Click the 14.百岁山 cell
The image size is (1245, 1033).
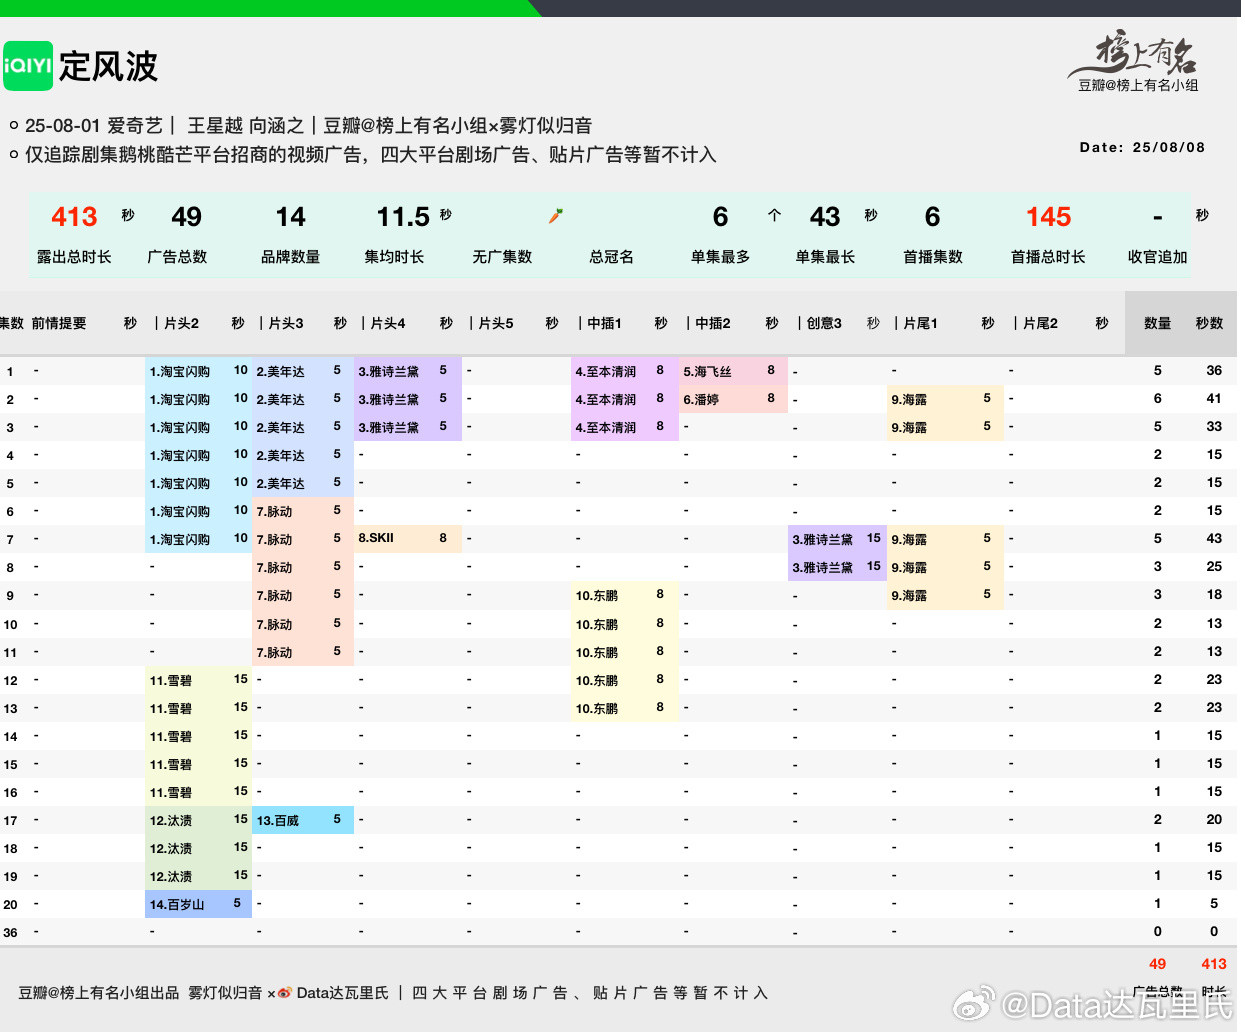[x=177, y=904]
